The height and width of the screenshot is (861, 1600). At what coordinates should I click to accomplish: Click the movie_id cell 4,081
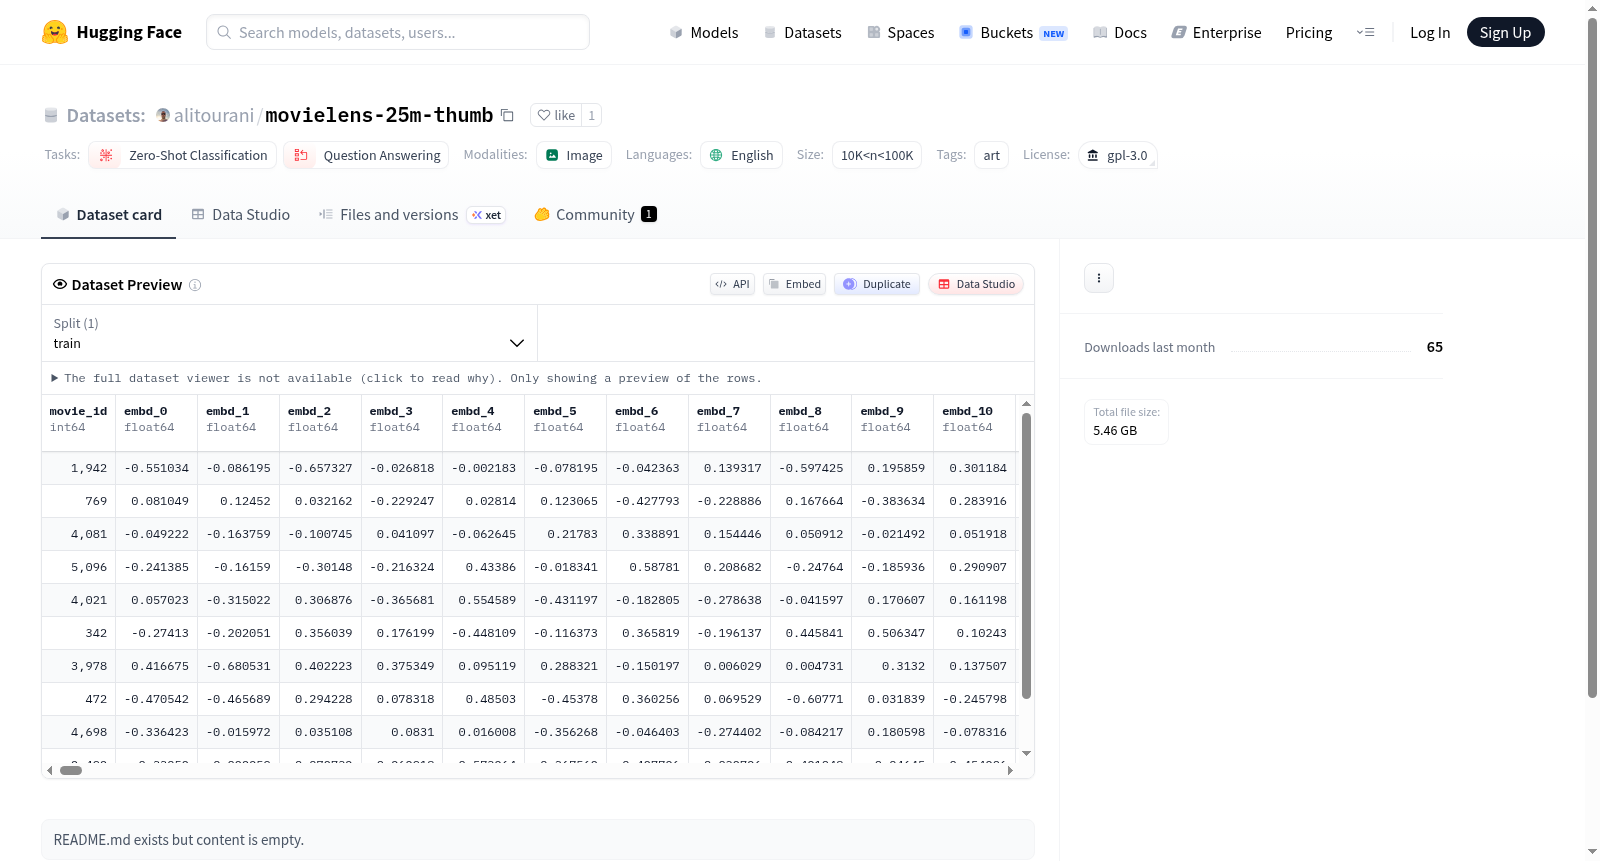pyautogui.click(x=79, y=534)
